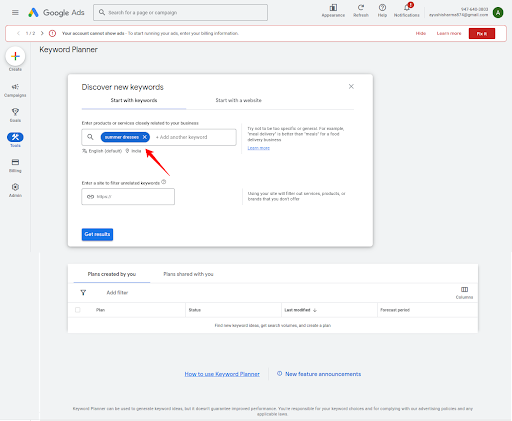
Task: Open Billing in the sidebar
Action: (x=15, y=165)
